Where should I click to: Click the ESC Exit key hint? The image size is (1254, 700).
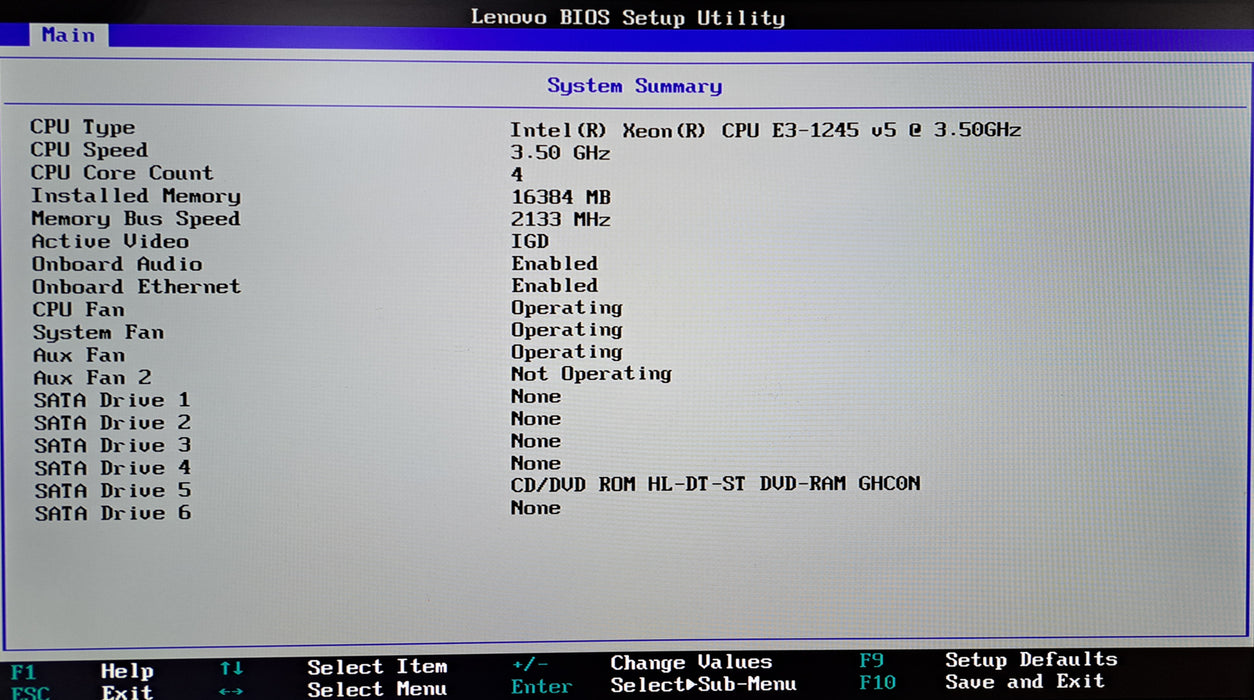pos(82,691)
